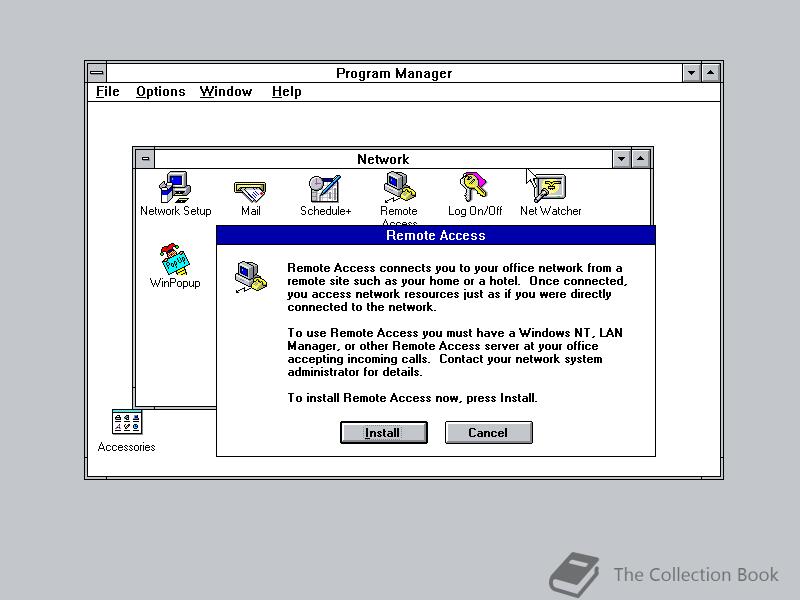The width and height of the screenshot is (800, 600).
Task: Open the Options menu
Action: [160, 91]
